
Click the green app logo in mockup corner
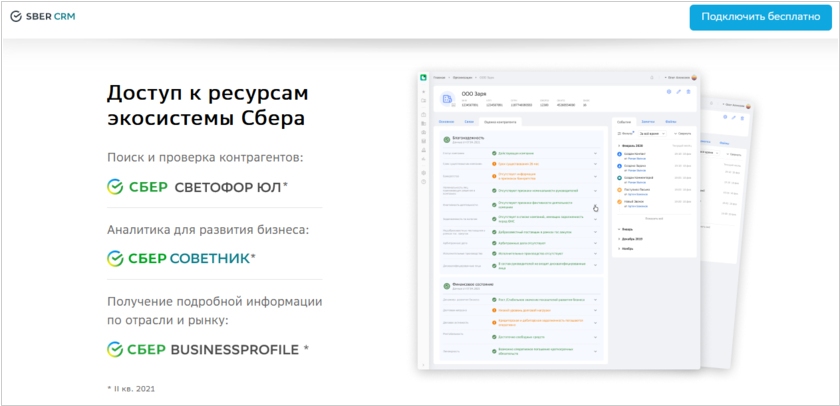coord(423,78)
